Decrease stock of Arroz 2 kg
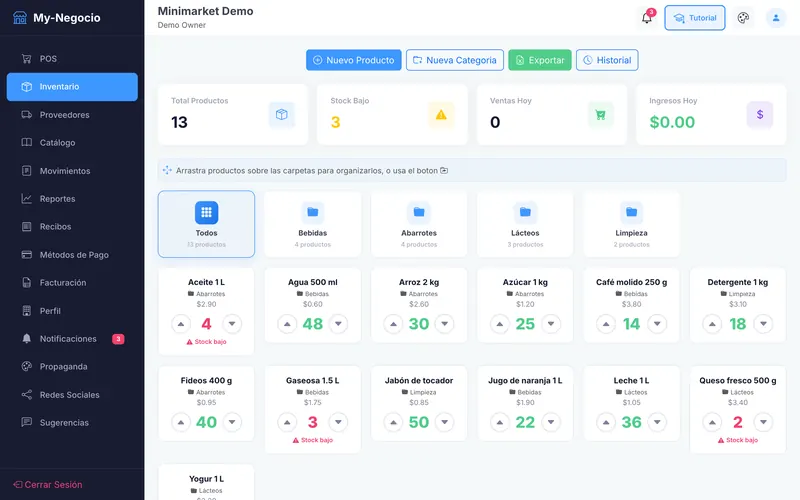800x500 pixels. coord(444,323)
